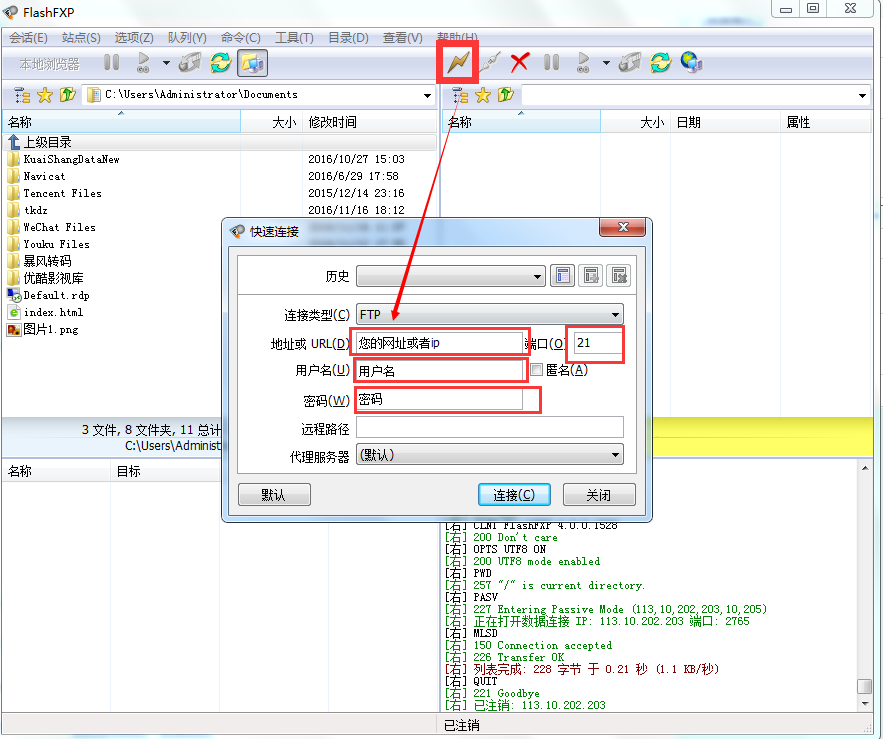Click the right pane transfer mode icon

pos(630,63)
